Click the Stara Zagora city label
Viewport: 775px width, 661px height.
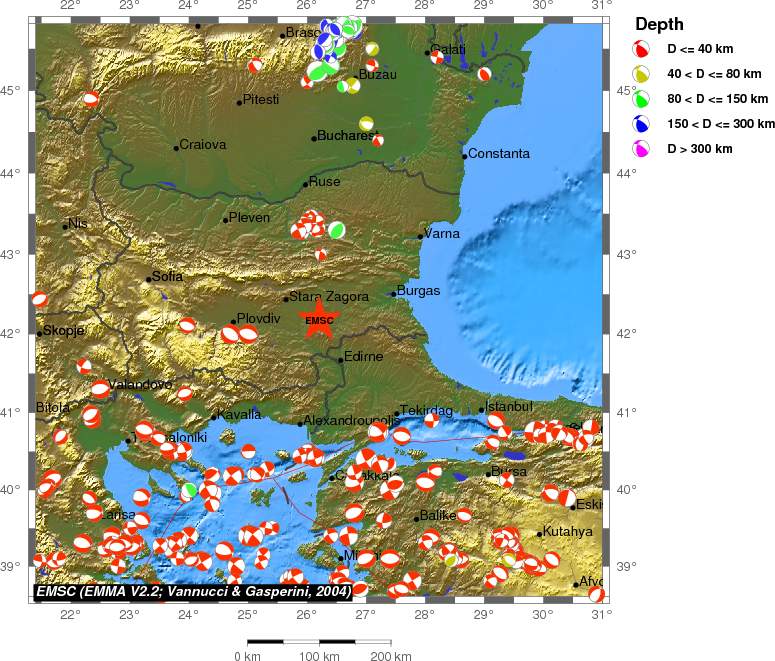coord(329,297)
